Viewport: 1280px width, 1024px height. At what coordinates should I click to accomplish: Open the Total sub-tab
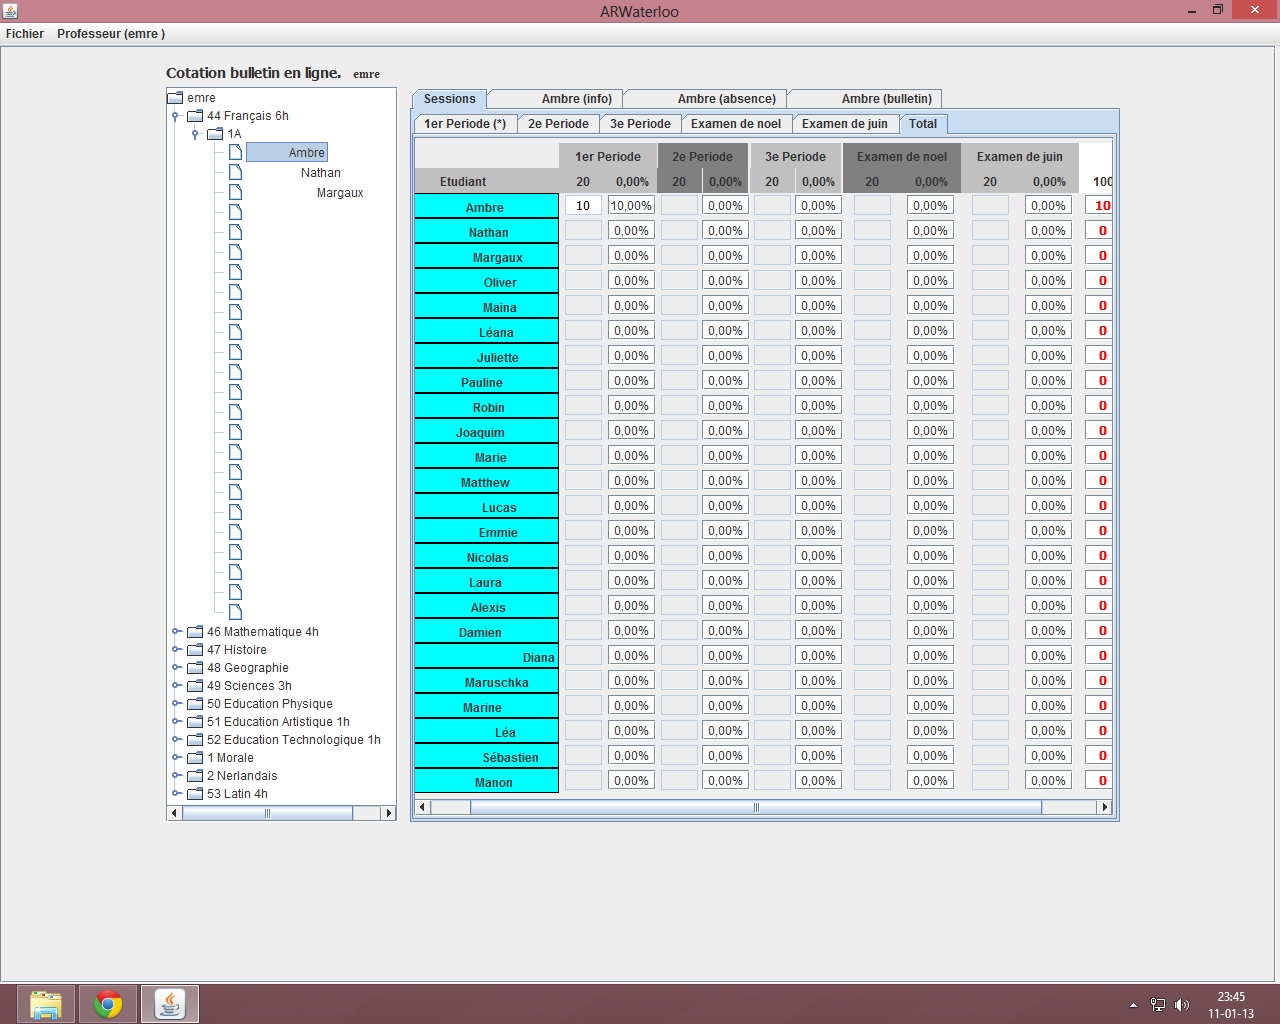[922, 124]
